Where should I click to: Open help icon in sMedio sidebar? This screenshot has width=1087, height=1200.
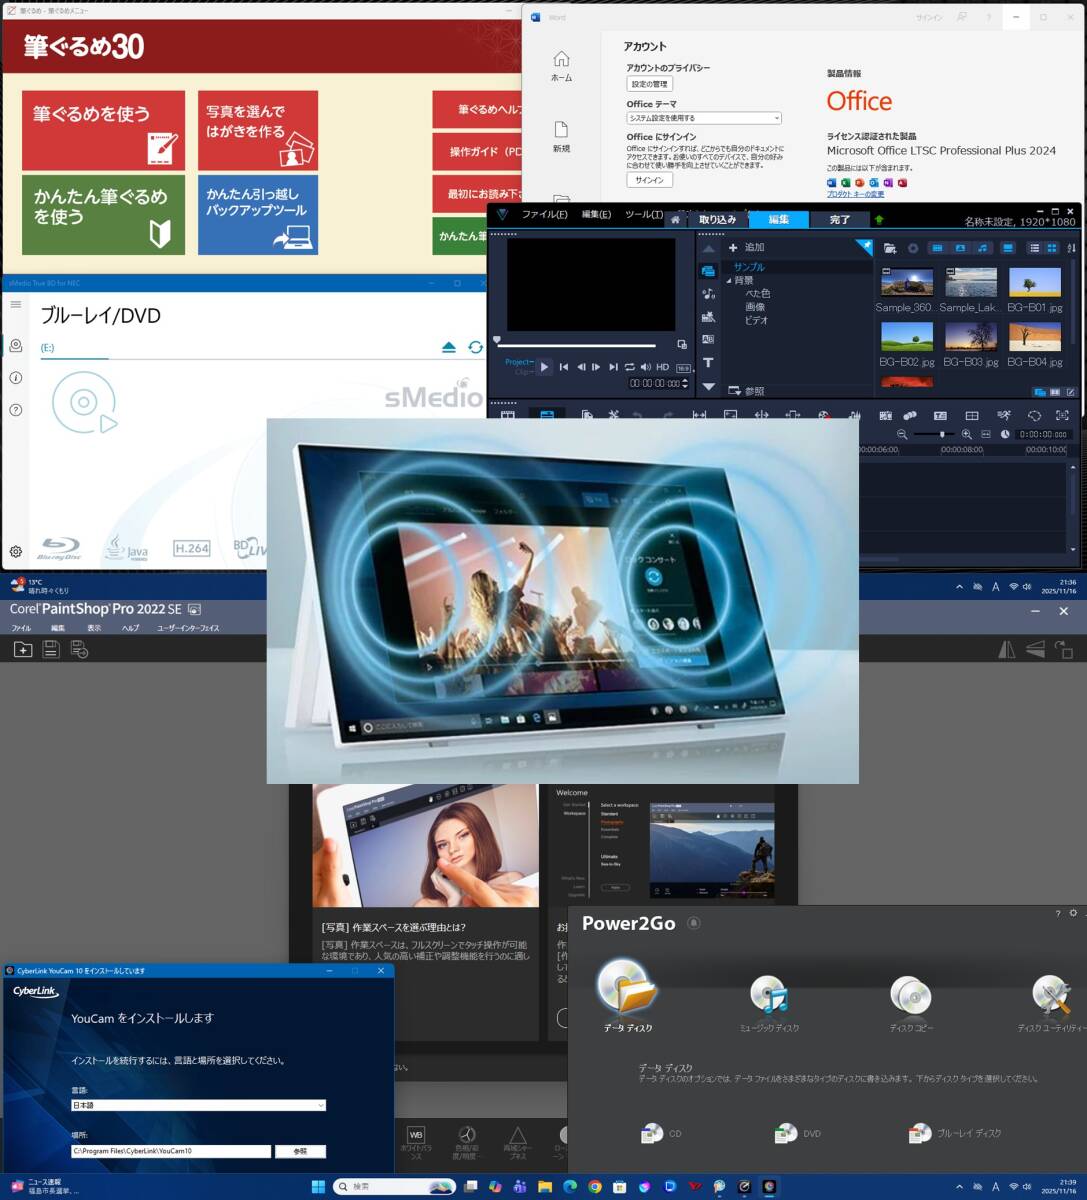tap(16, 410)
